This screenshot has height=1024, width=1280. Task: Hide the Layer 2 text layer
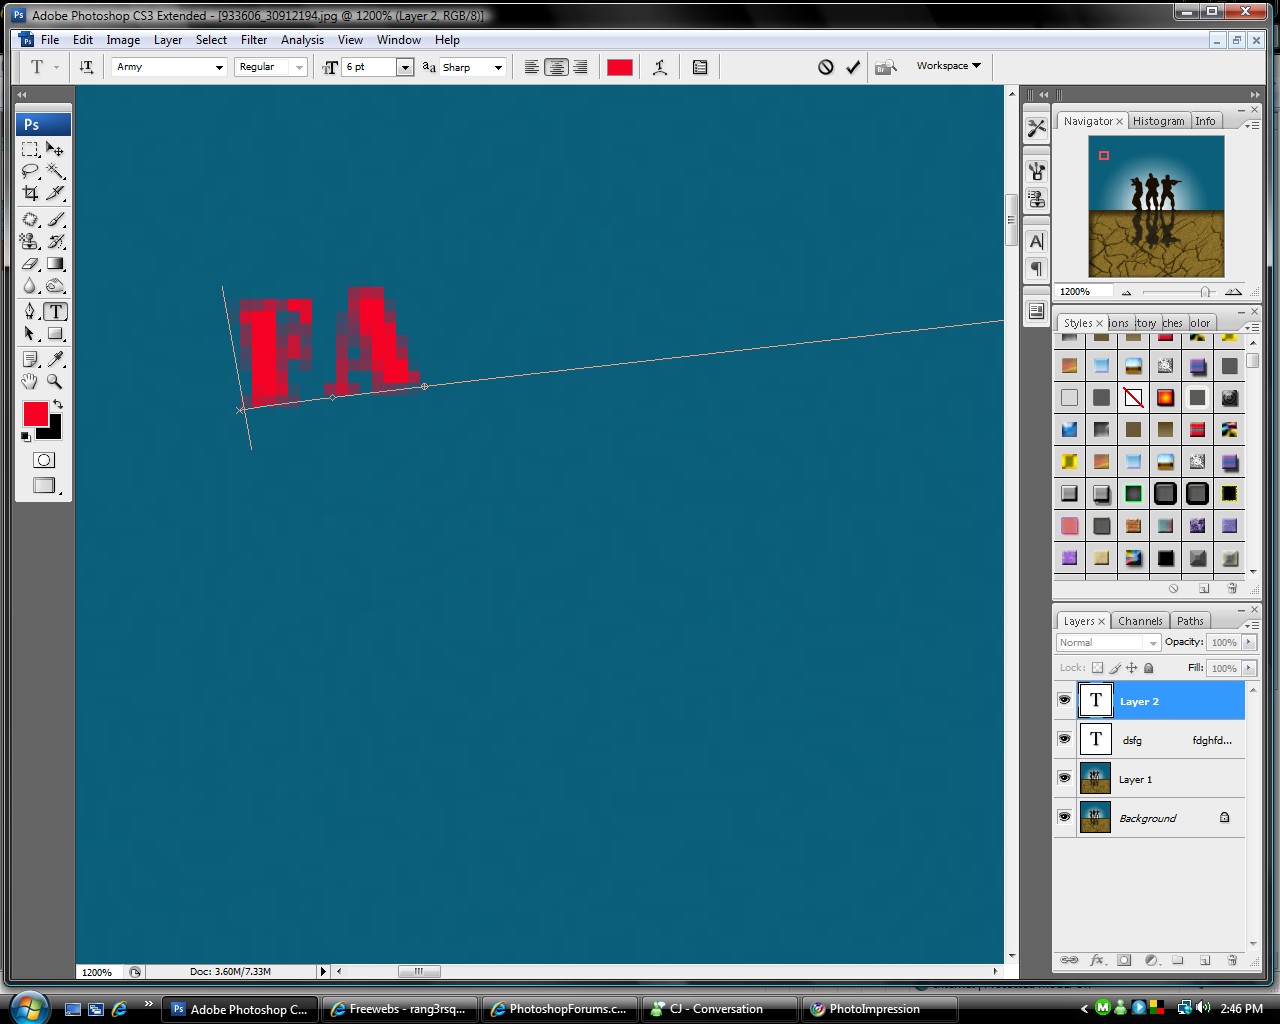(x=1064, y=700)
